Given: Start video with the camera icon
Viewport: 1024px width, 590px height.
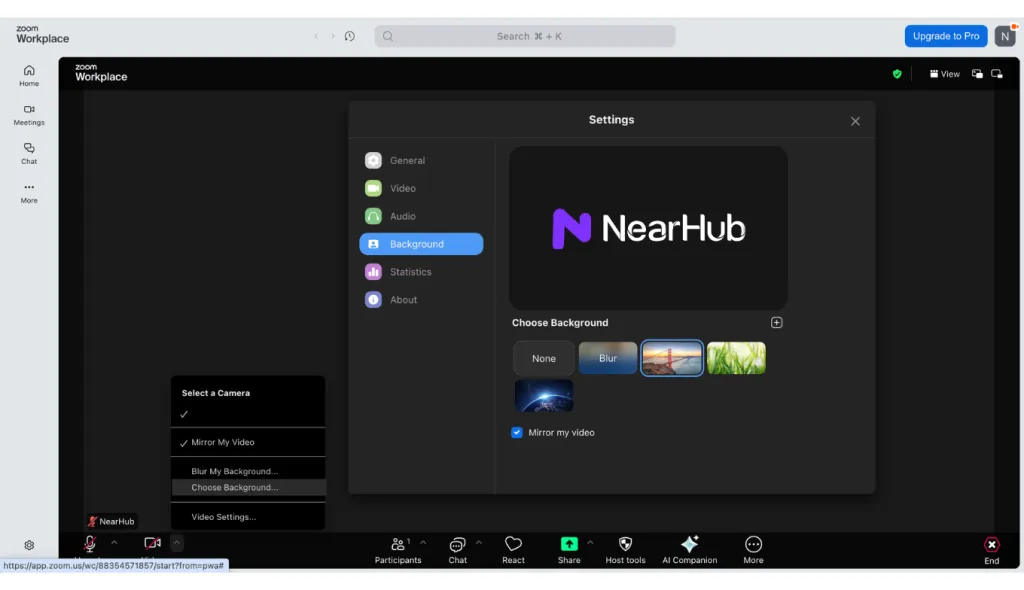Looking at the screenshot, I should click(152, 544).
